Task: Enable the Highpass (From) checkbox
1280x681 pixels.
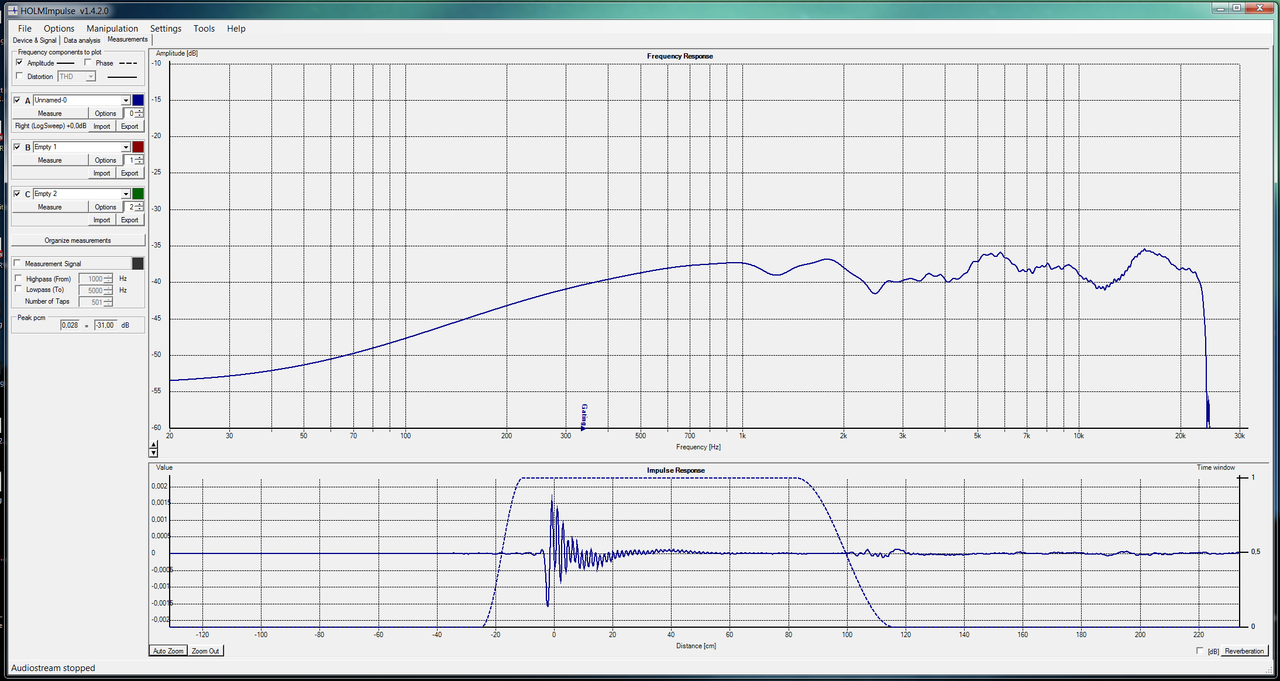Action: [x=19, y=279]
